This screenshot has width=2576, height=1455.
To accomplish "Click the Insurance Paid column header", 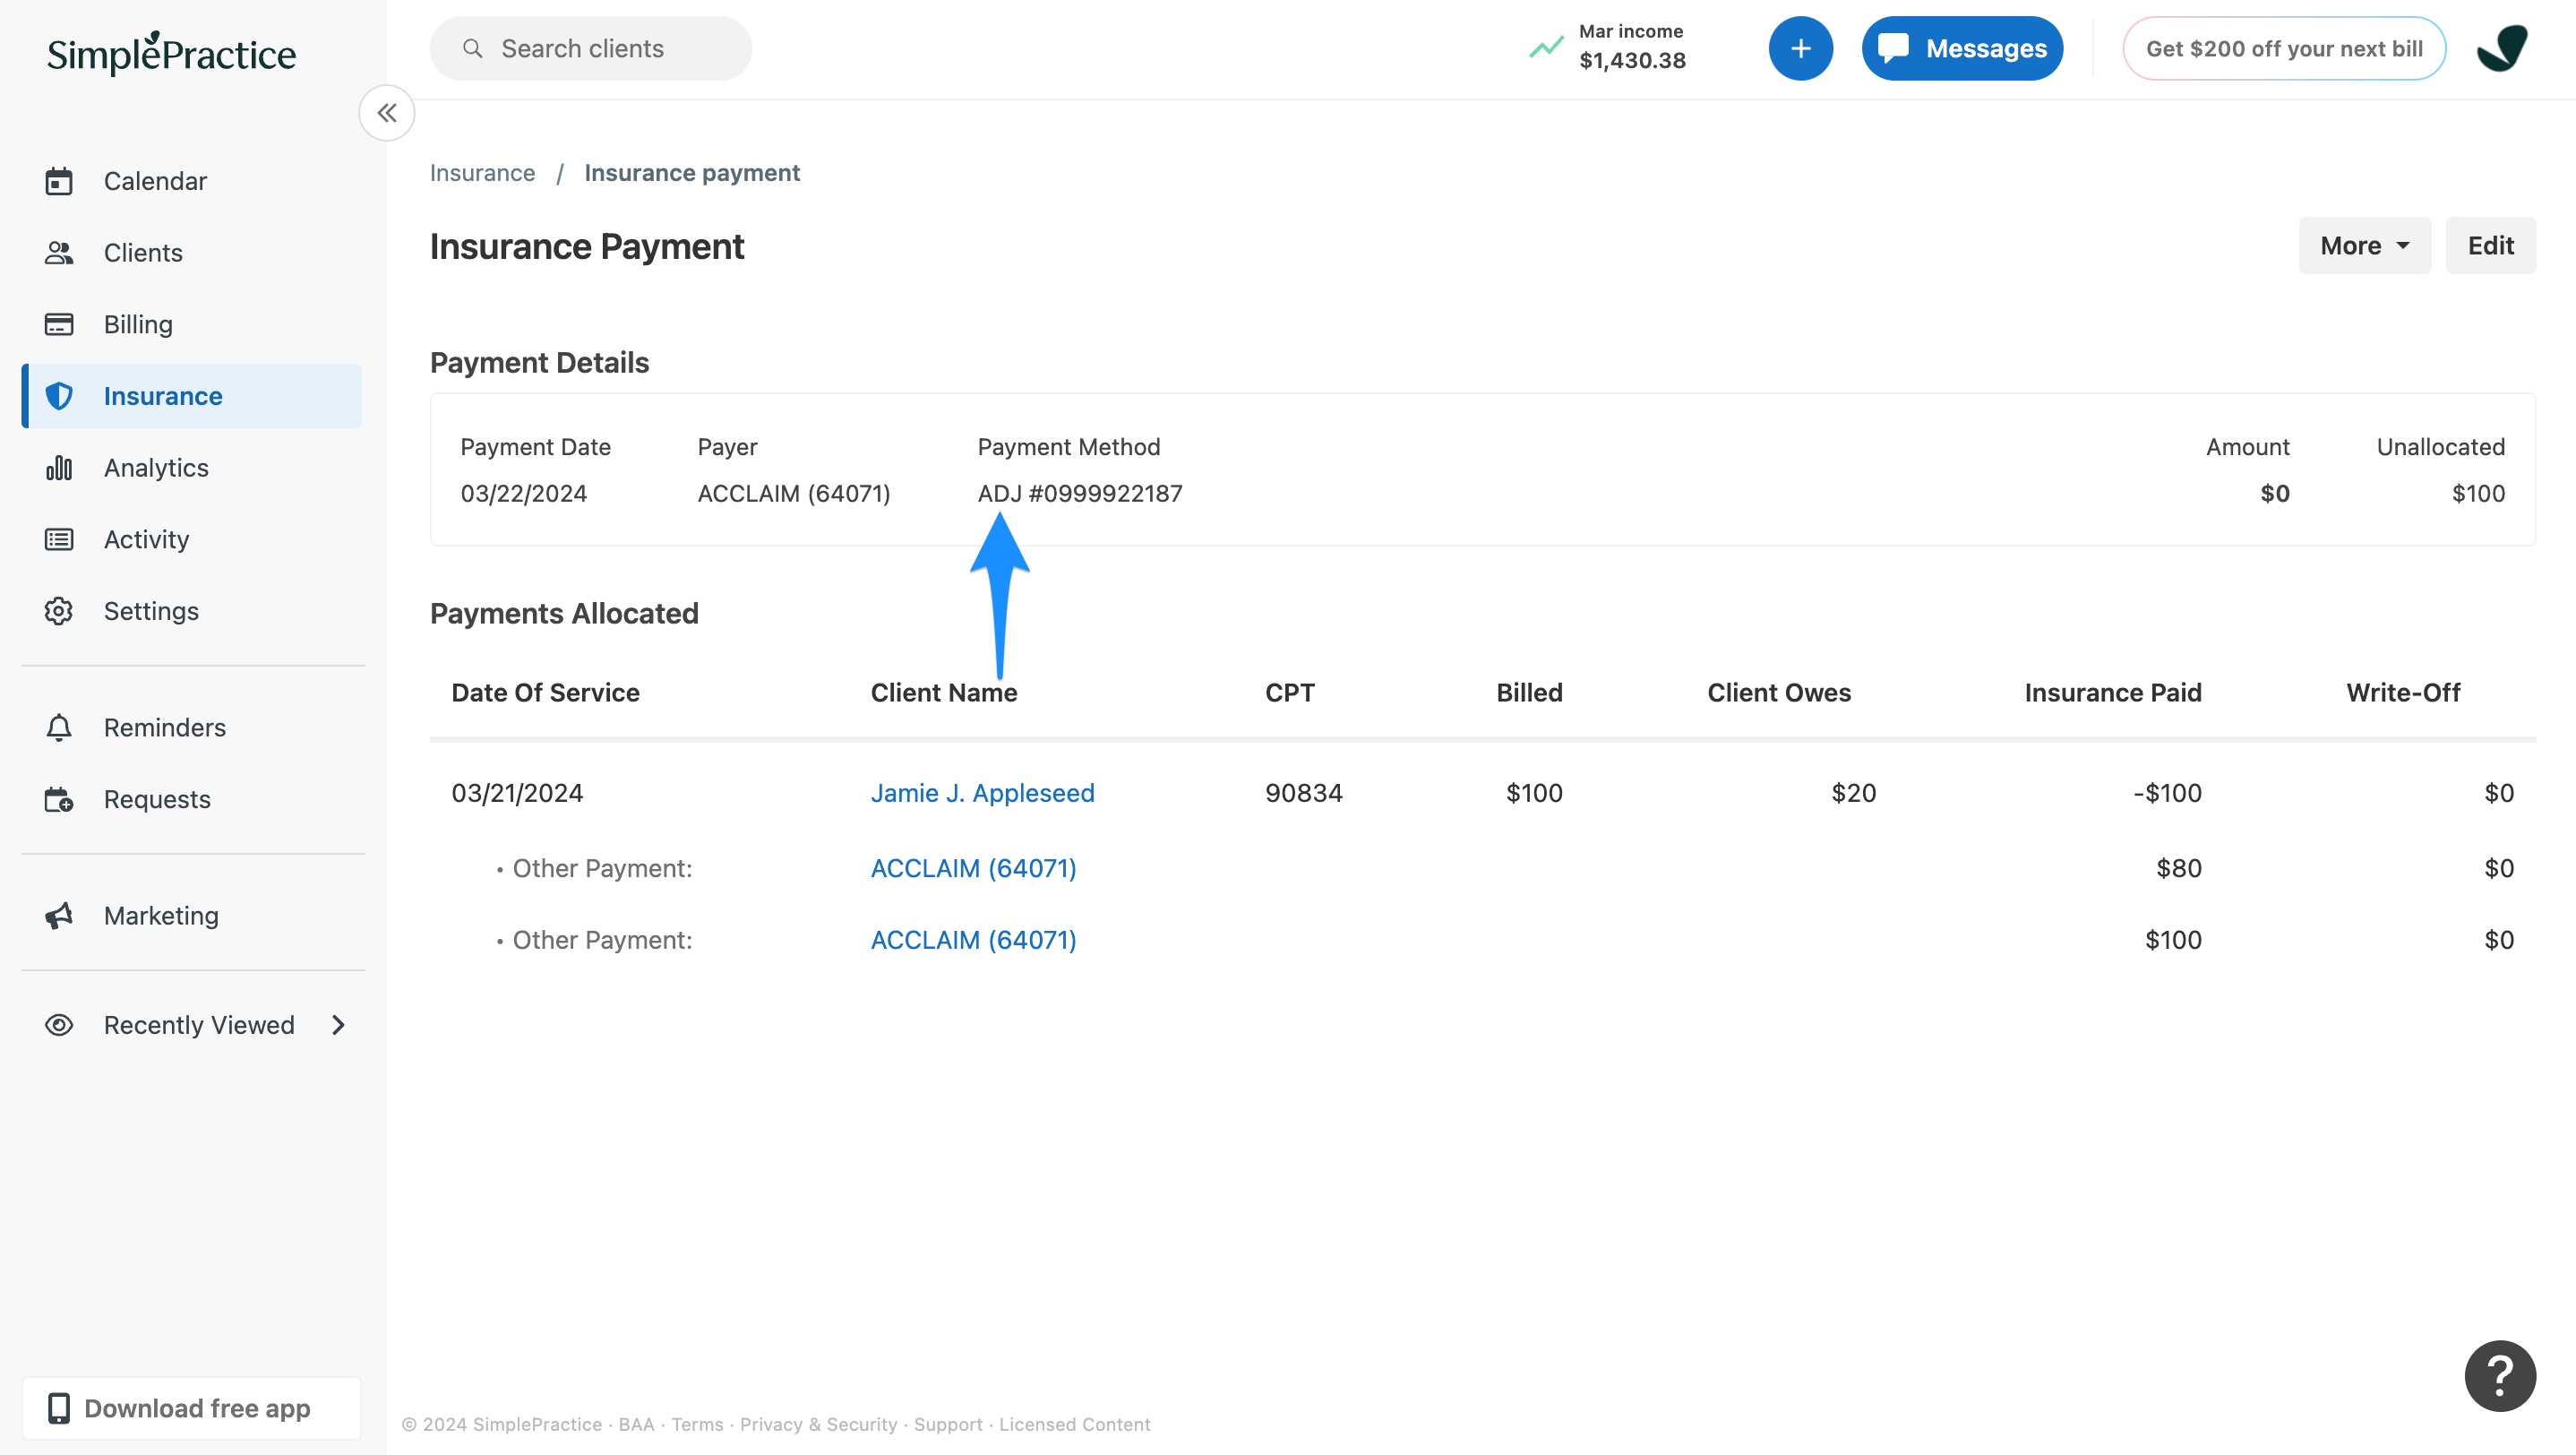I will pyautogui.click(x=2113, y=692).
